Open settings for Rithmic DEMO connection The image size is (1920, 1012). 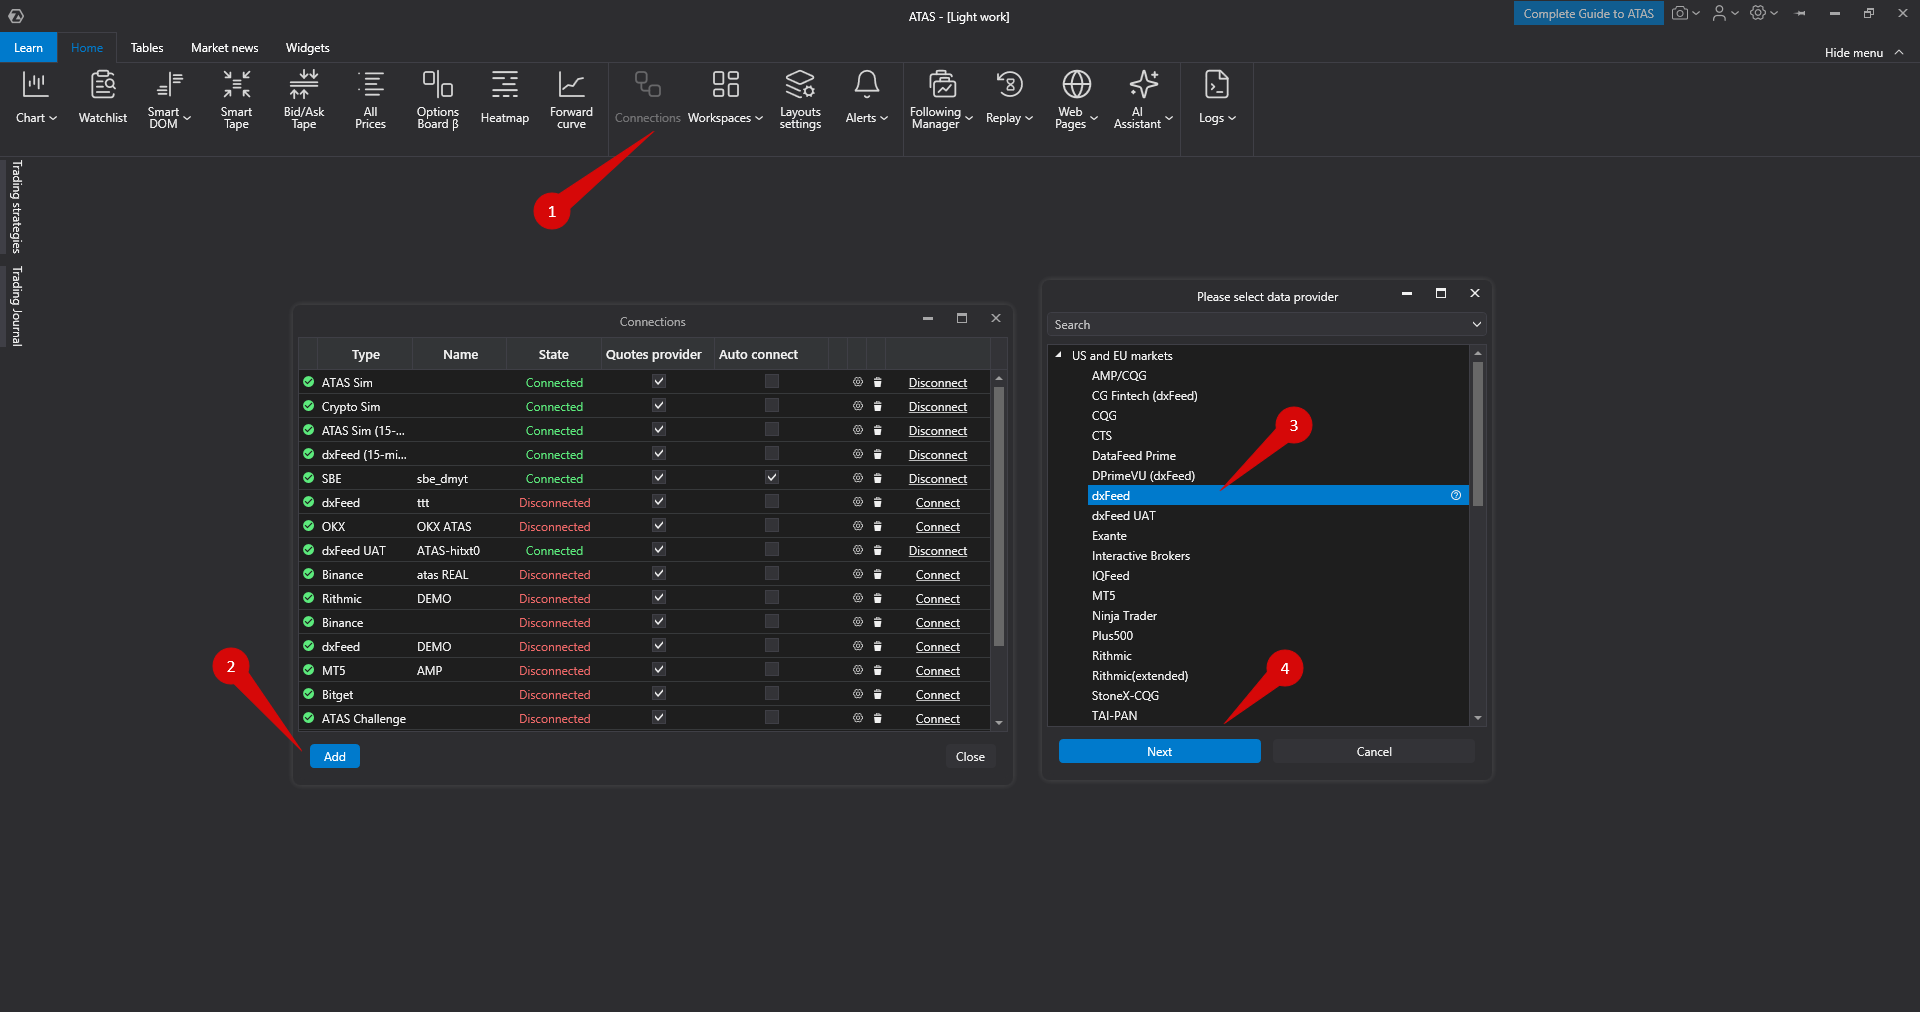[857, 598]
